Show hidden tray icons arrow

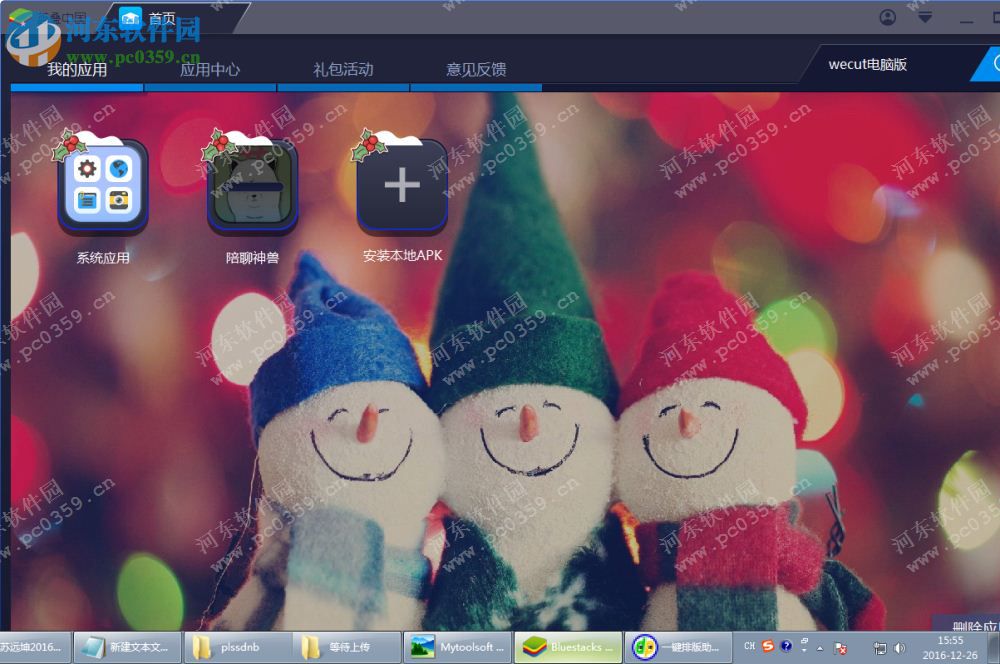click(820, 648)
